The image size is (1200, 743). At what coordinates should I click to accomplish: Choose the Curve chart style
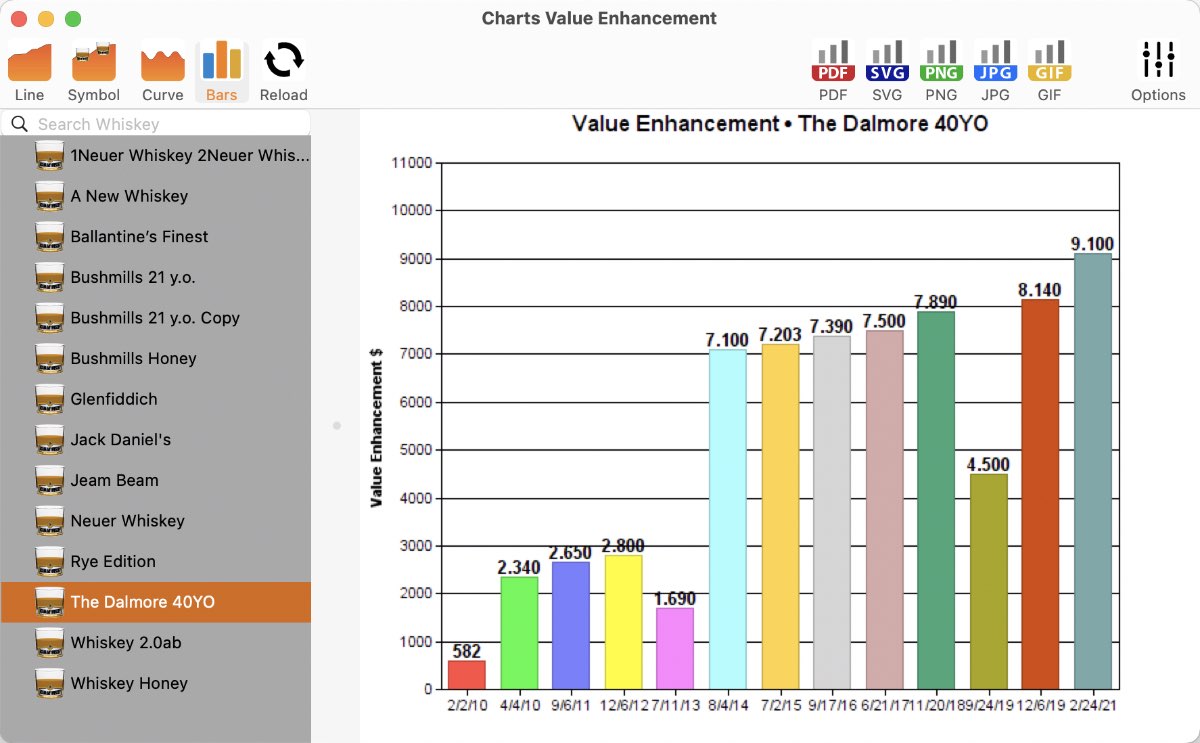[x=162, y=72]
